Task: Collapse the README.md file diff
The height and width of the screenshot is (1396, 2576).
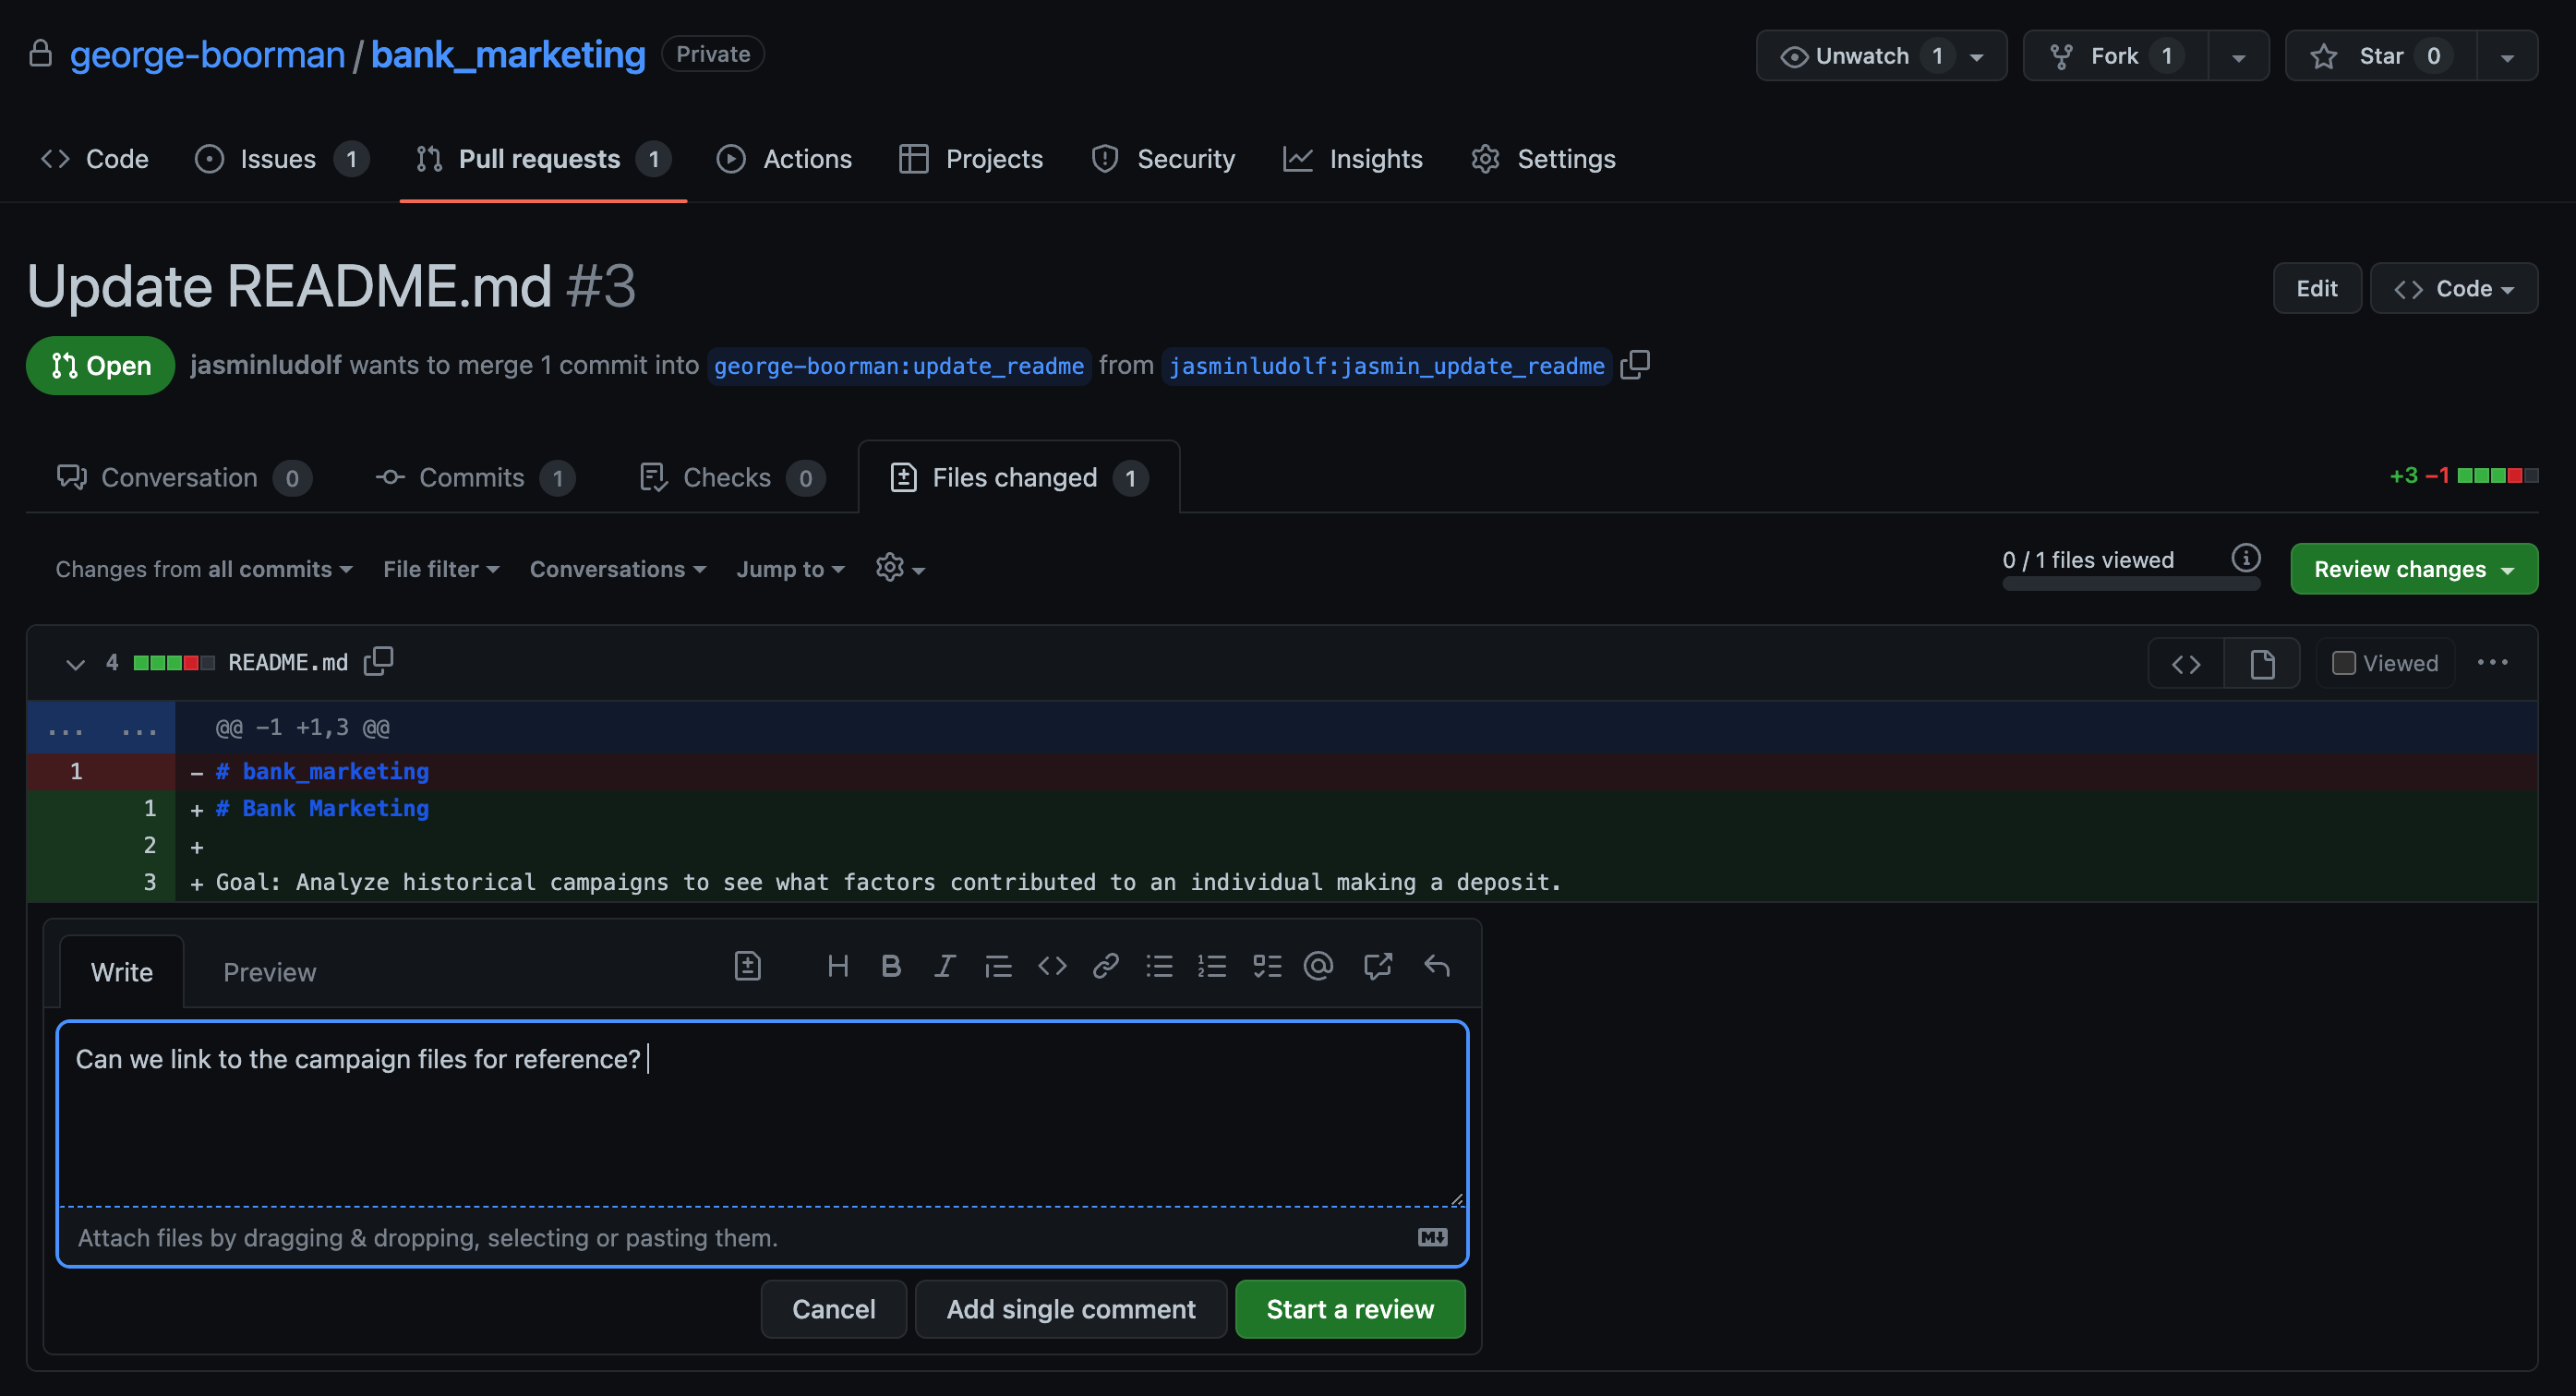Action: [75, 663]
